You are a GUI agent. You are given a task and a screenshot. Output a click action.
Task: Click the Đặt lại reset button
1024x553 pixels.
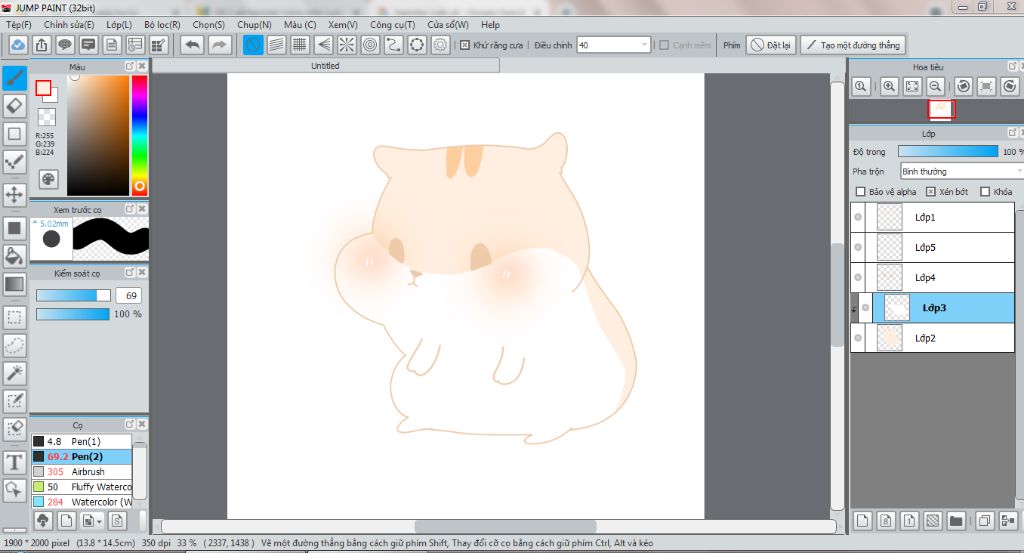point(771,45)
